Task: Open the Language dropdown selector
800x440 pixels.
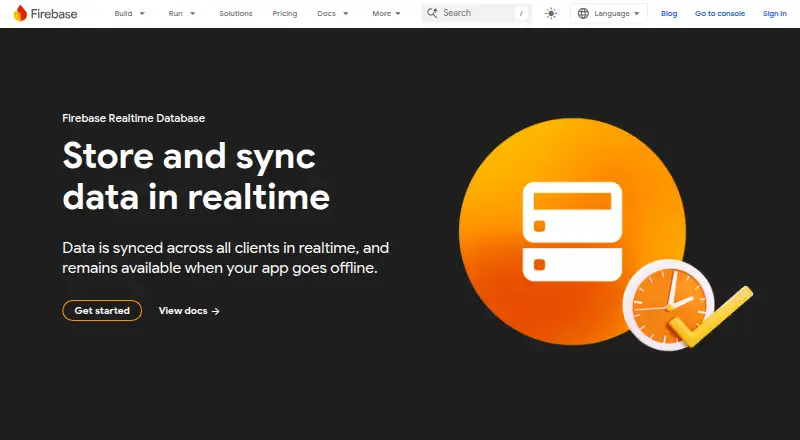Action: click(609, 14)
